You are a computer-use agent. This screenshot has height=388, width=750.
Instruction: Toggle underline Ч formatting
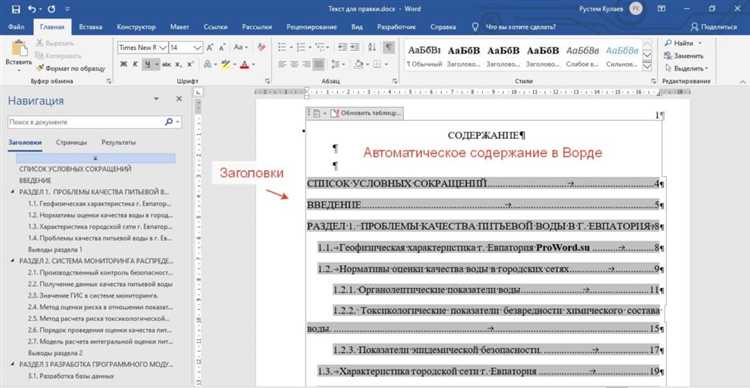(x=148, y=64)
